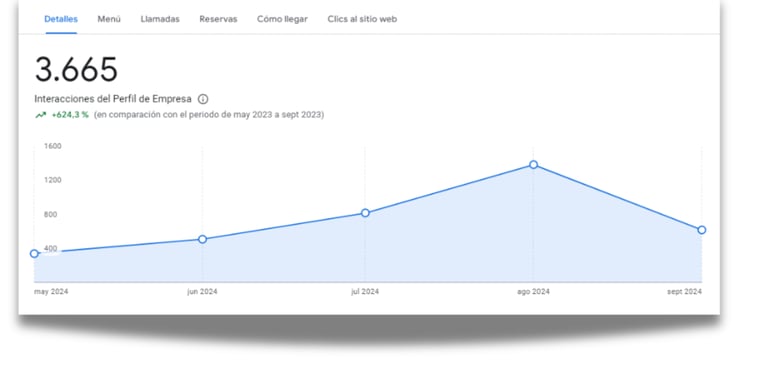Select the jul 2024 data point on chart
The height and width of the screenshot is (373, 768).
(365, 213)
